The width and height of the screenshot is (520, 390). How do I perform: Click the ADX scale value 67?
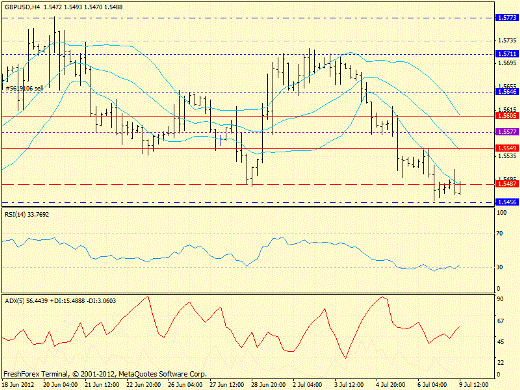pos(500,321)
